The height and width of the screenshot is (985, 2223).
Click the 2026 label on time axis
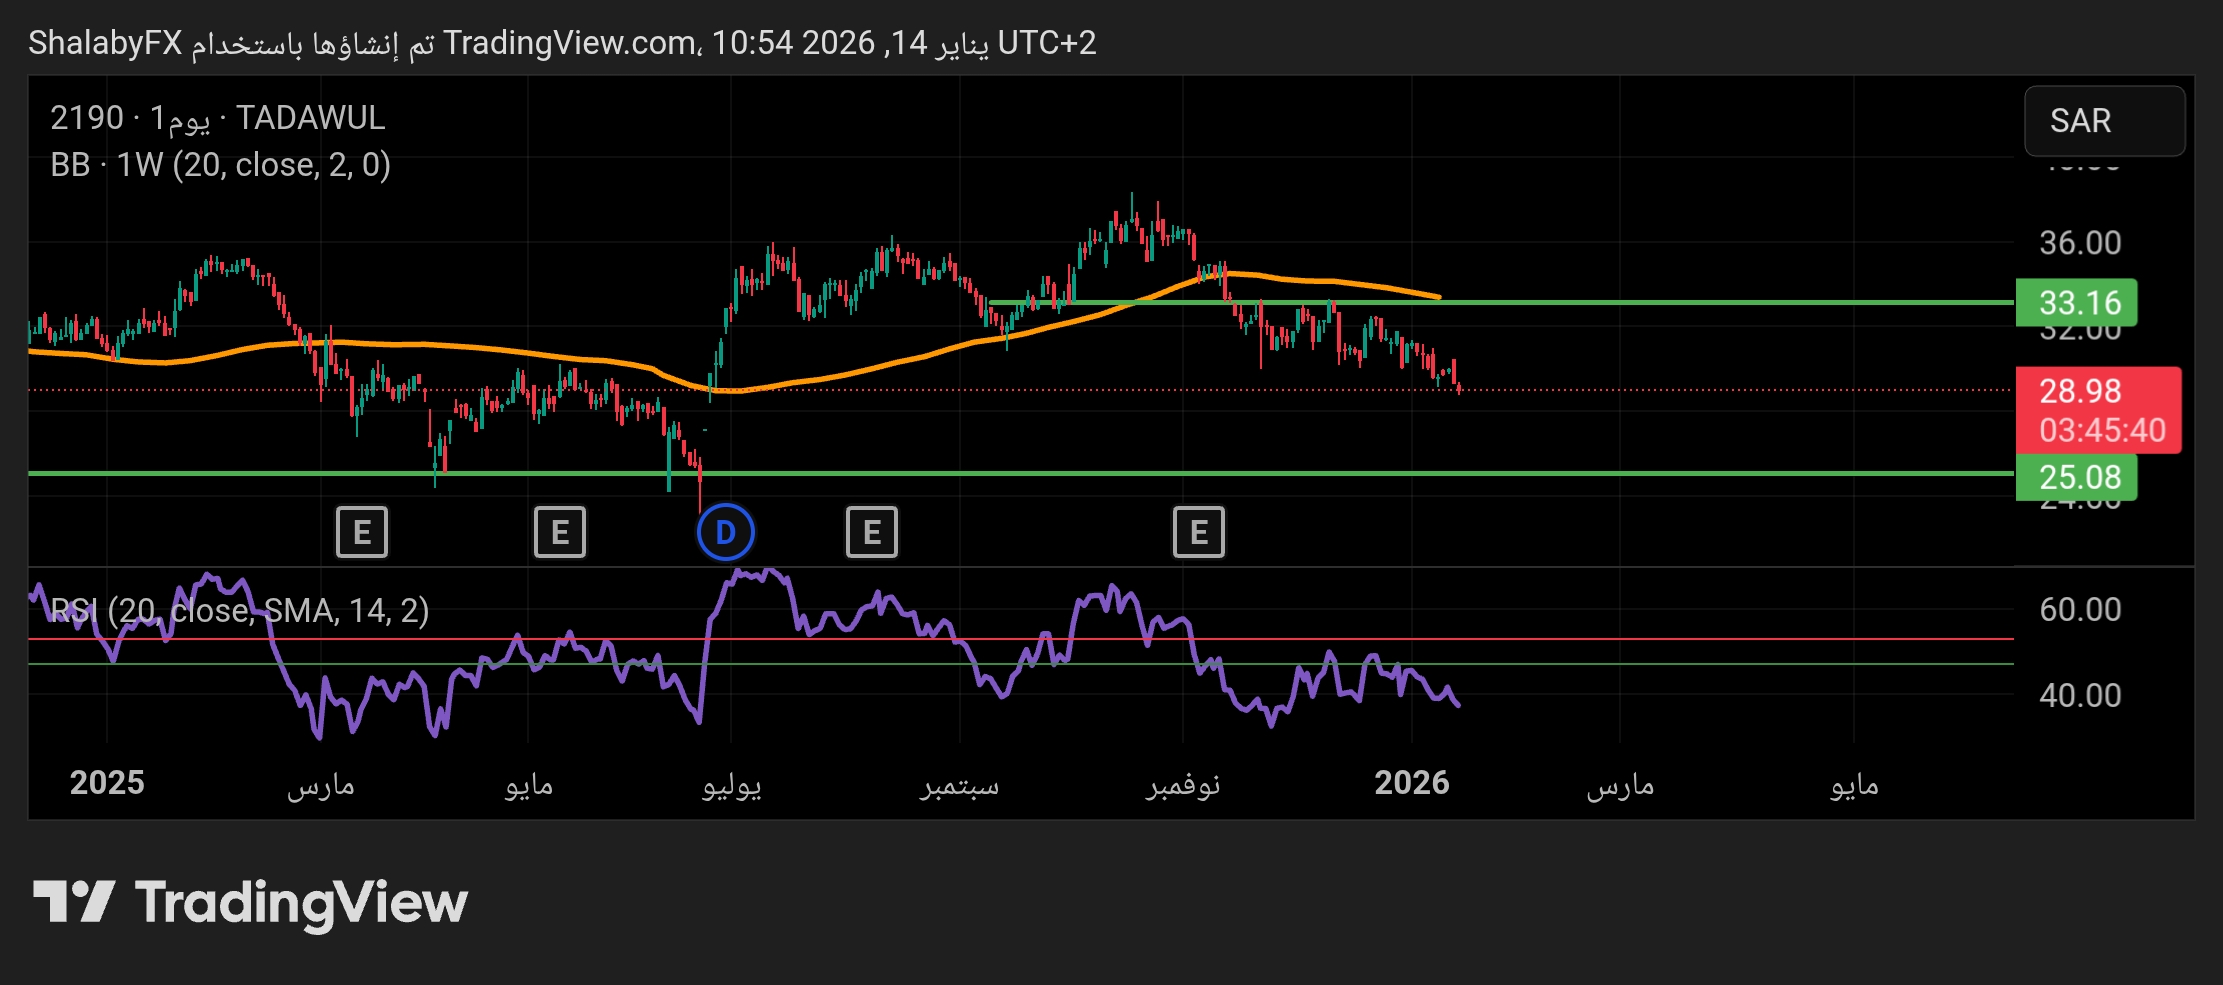tap(1411, 783)
